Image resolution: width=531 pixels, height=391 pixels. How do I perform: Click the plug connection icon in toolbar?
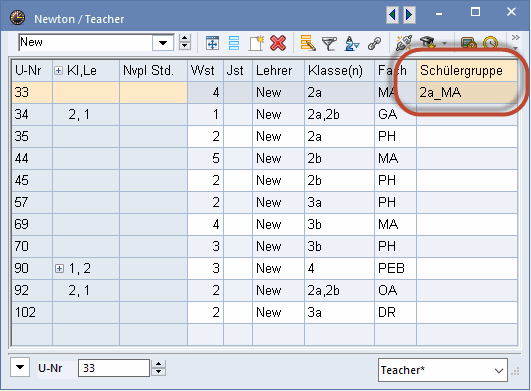tap(404, 43)
